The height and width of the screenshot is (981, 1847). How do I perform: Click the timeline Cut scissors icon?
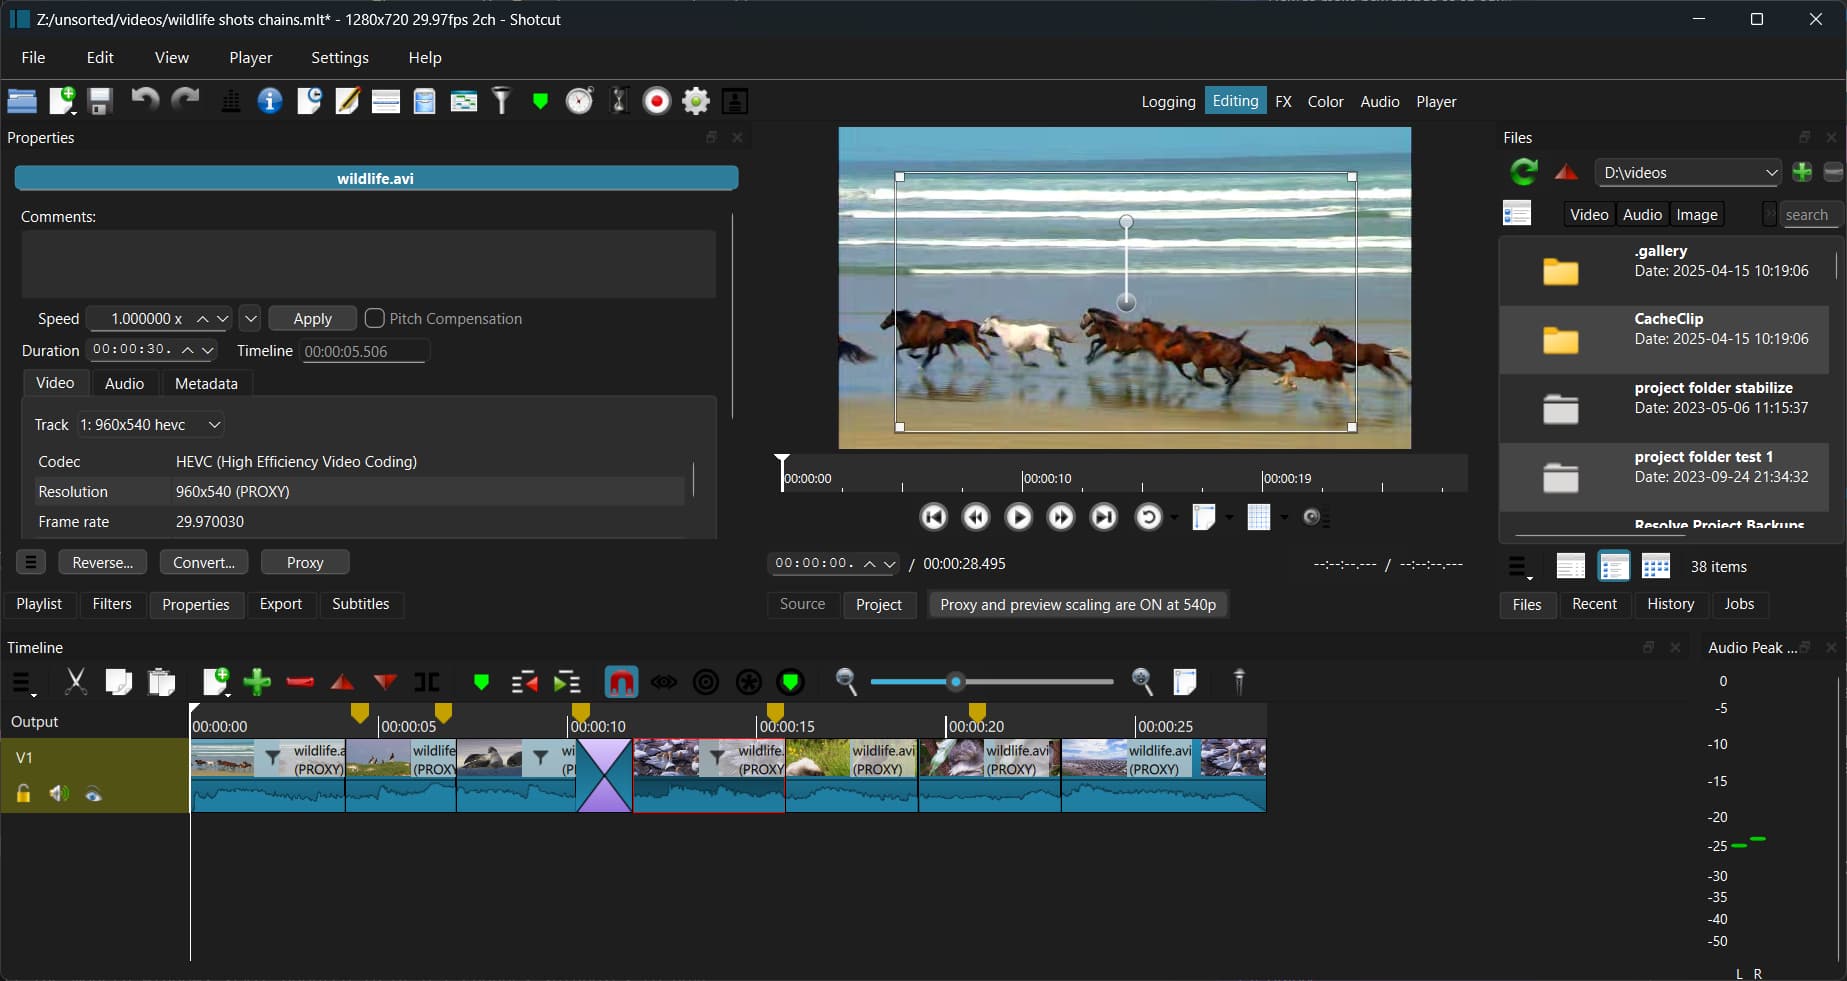76,682
